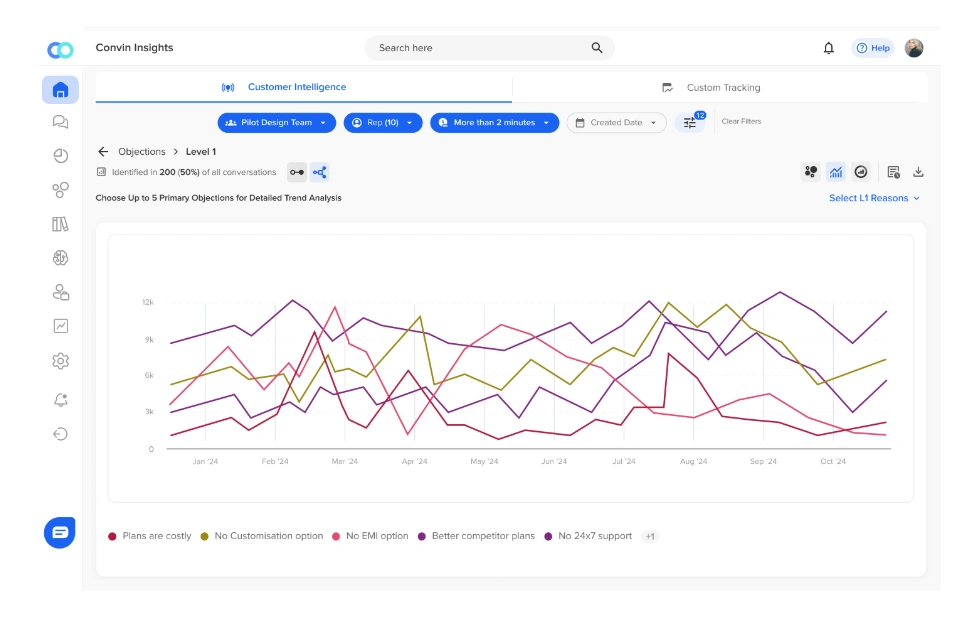Expand the Rep (10) filter dropdown

point(381,124)
